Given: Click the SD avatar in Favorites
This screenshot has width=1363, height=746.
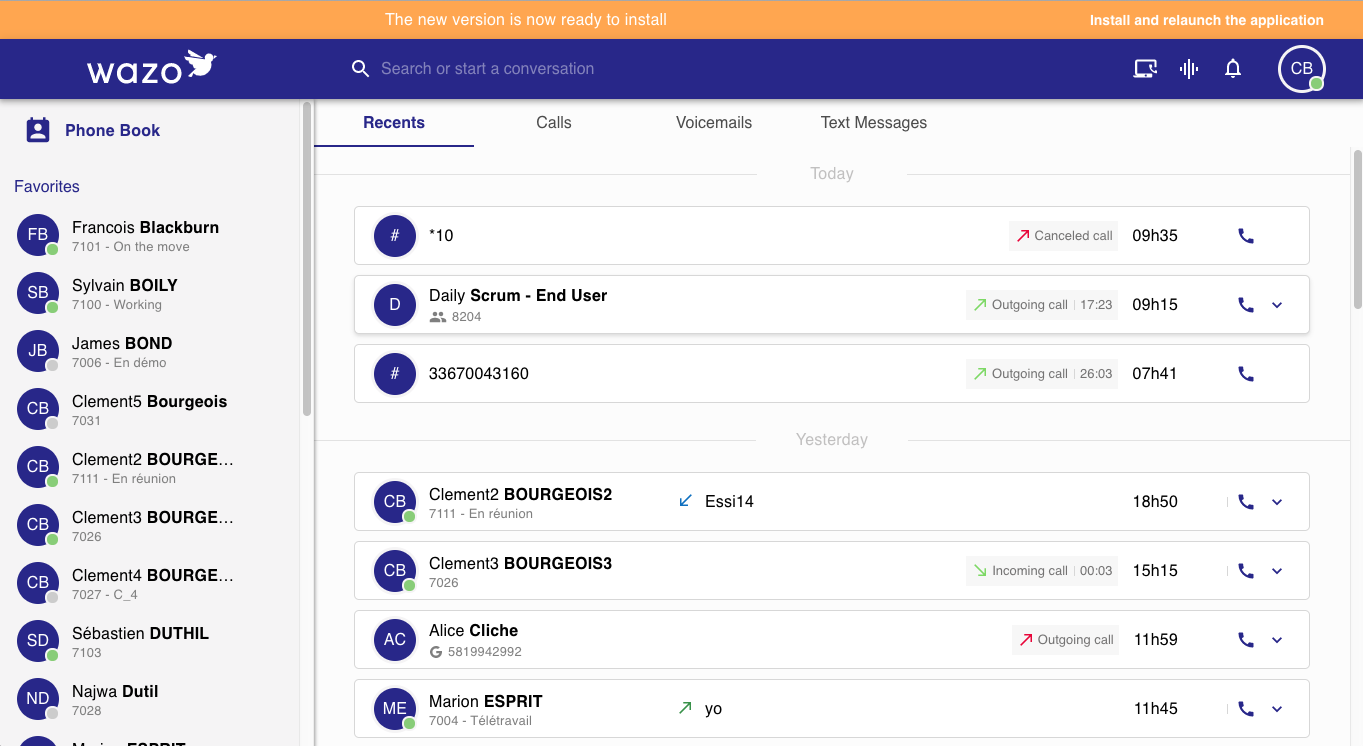Looking at the screenshot, I should coord(38,641).
